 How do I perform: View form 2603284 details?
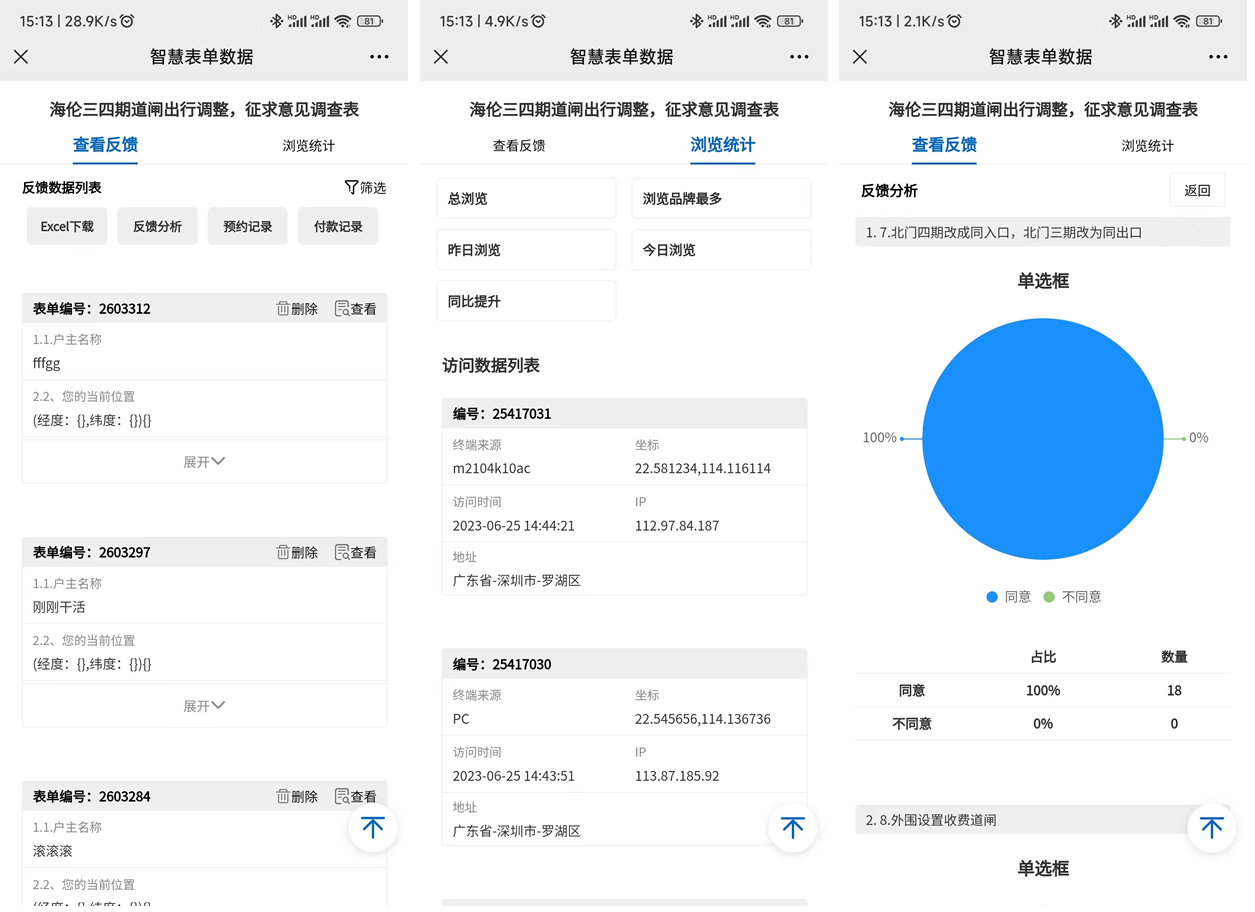point(356,797)
